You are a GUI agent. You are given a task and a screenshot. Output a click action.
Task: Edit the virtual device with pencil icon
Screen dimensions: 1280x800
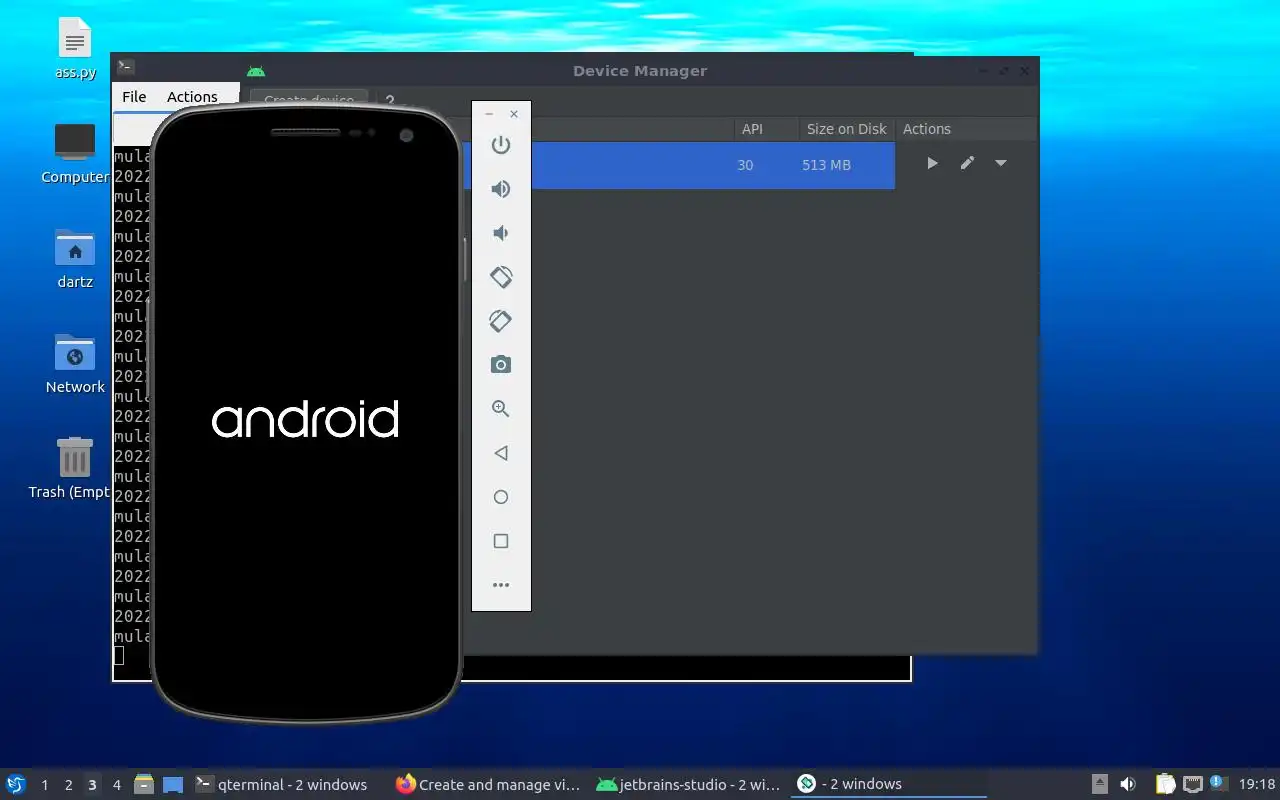tap(967, 163)
